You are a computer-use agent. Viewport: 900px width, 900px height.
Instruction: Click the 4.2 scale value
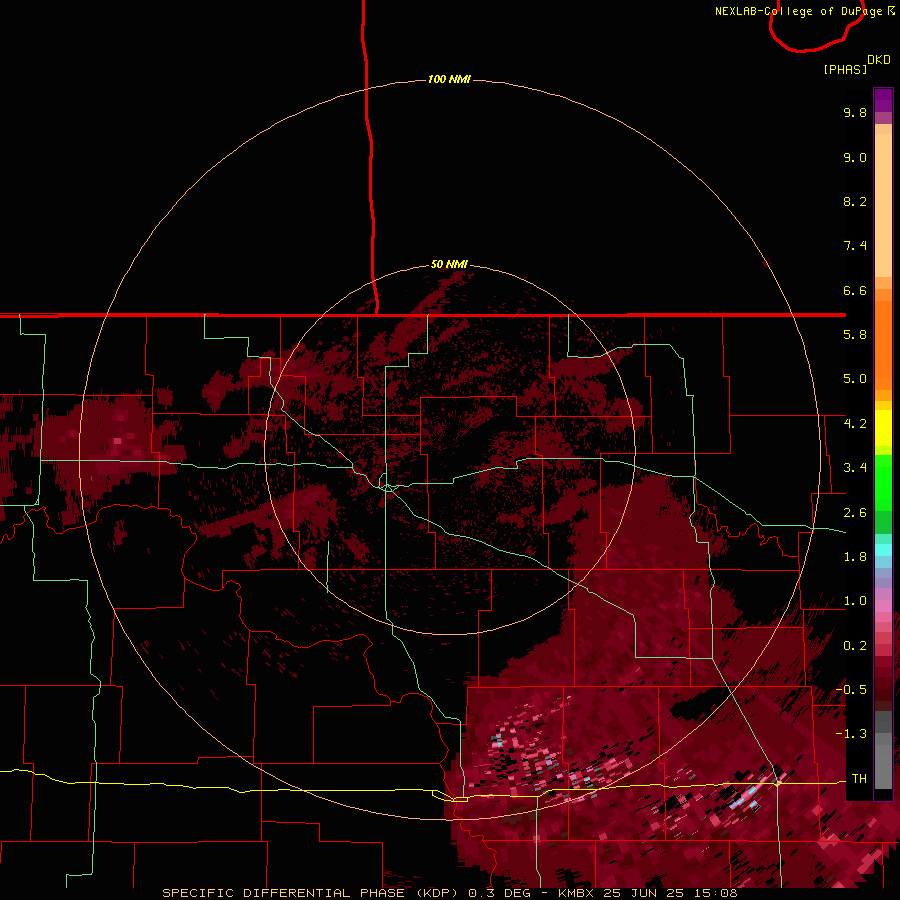[x=855, y=424]
